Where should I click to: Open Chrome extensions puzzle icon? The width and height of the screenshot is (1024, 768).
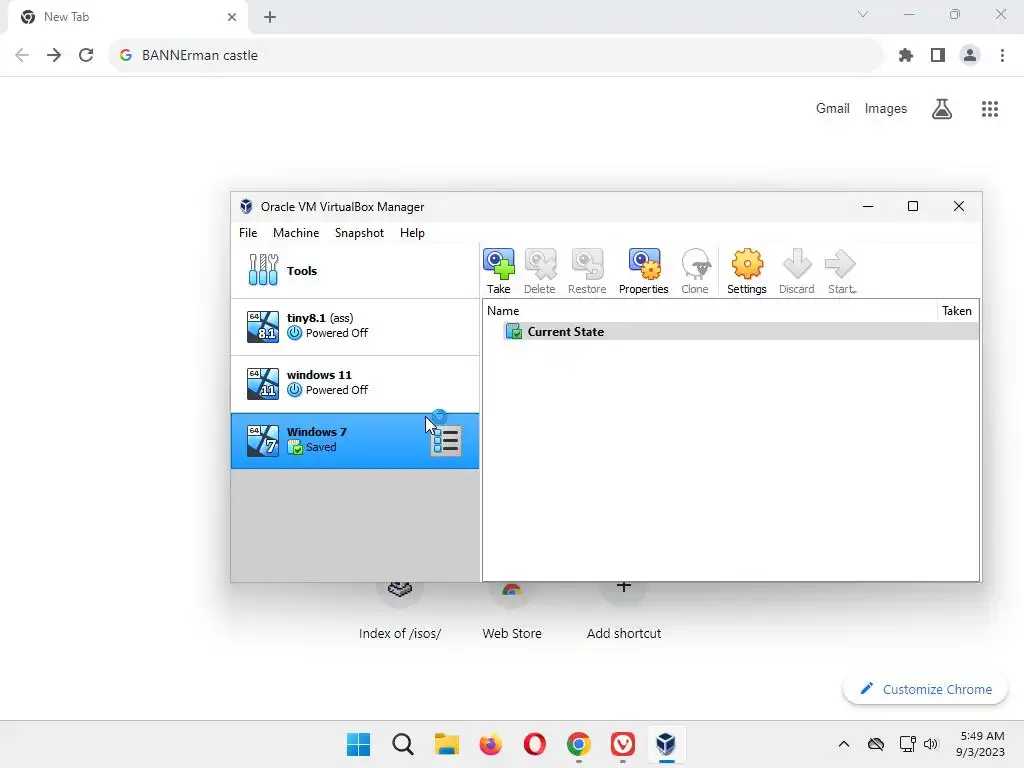tap(906, 56)
